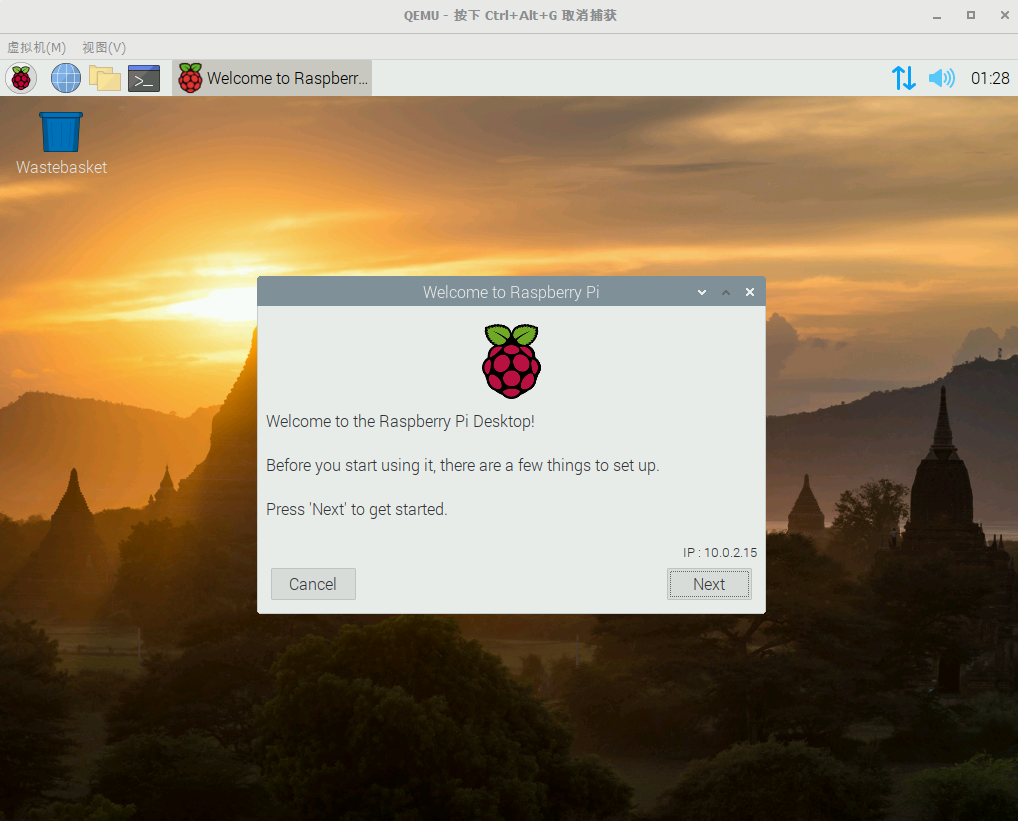The width and height of the screenshot is (1018, 821).
Task: Maximize the QEMU window
Action: click(971, 16)
